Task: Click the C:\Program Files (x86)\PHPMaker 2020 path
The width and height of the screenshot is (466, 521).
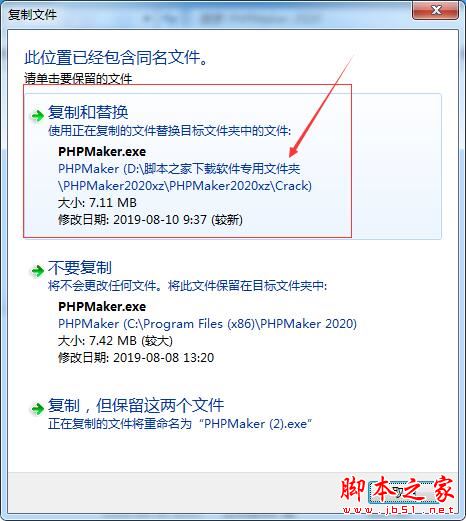Action: (x=207, y=324)
